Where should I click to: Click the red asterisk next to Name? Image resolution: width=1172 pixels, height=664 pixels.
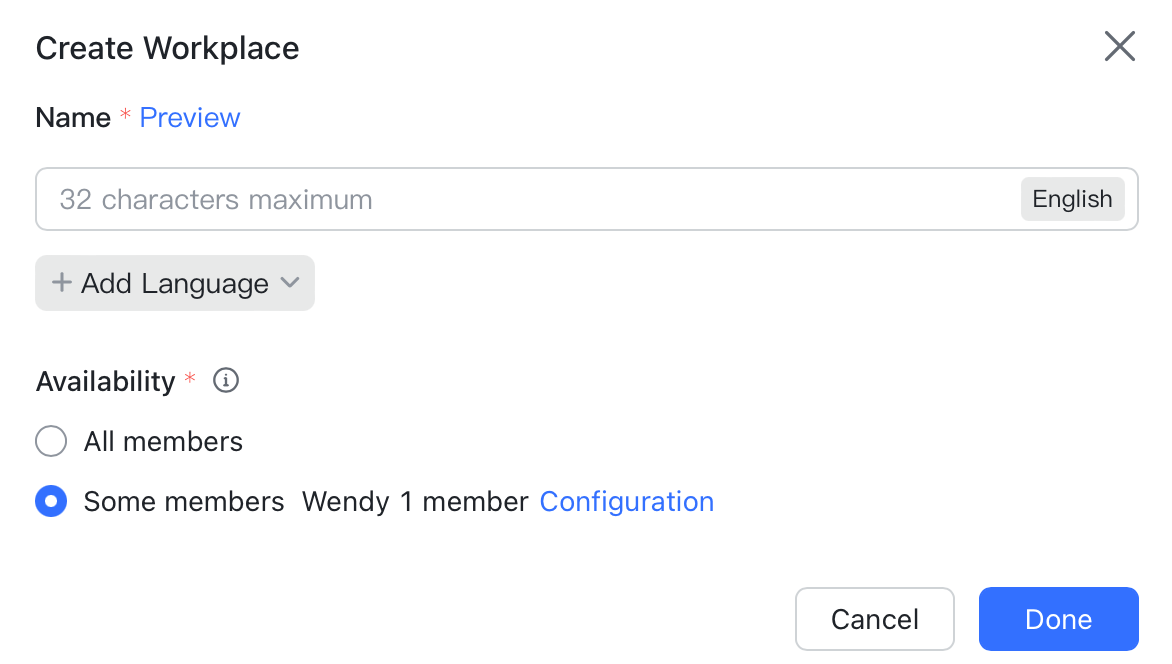(x=125, y=117)
